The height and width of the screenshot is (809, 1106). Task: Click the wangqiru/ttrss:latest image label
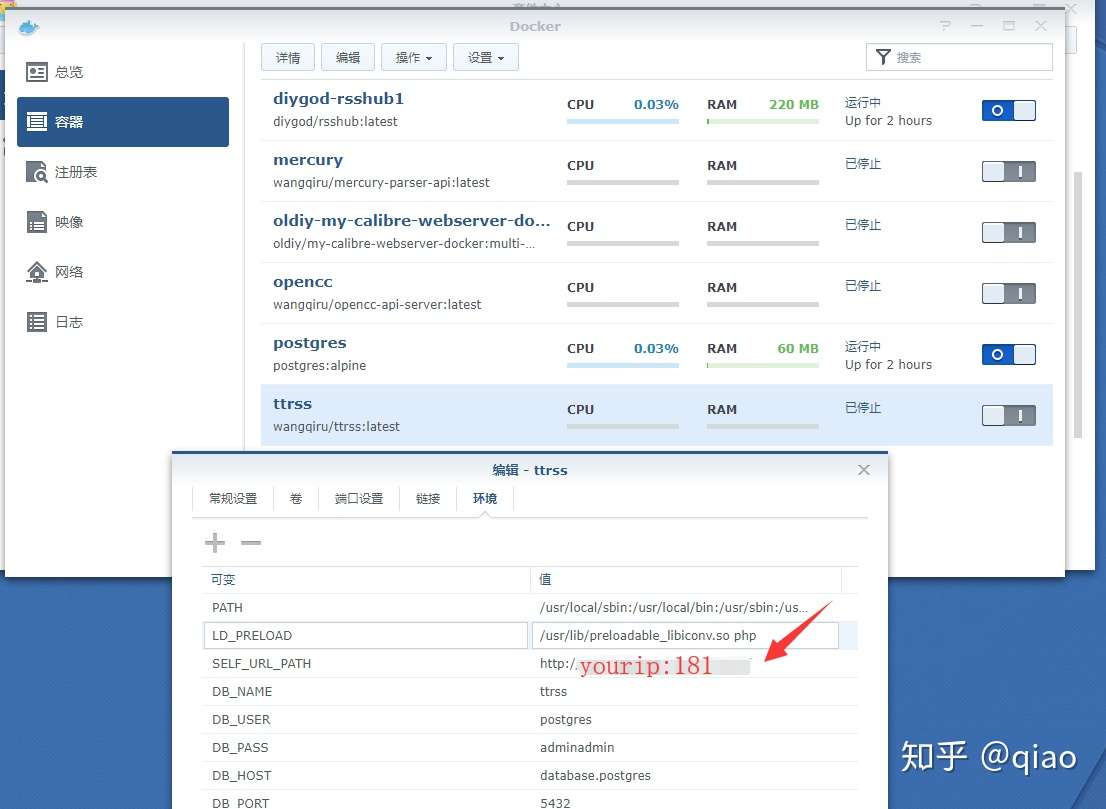[336, 427]
